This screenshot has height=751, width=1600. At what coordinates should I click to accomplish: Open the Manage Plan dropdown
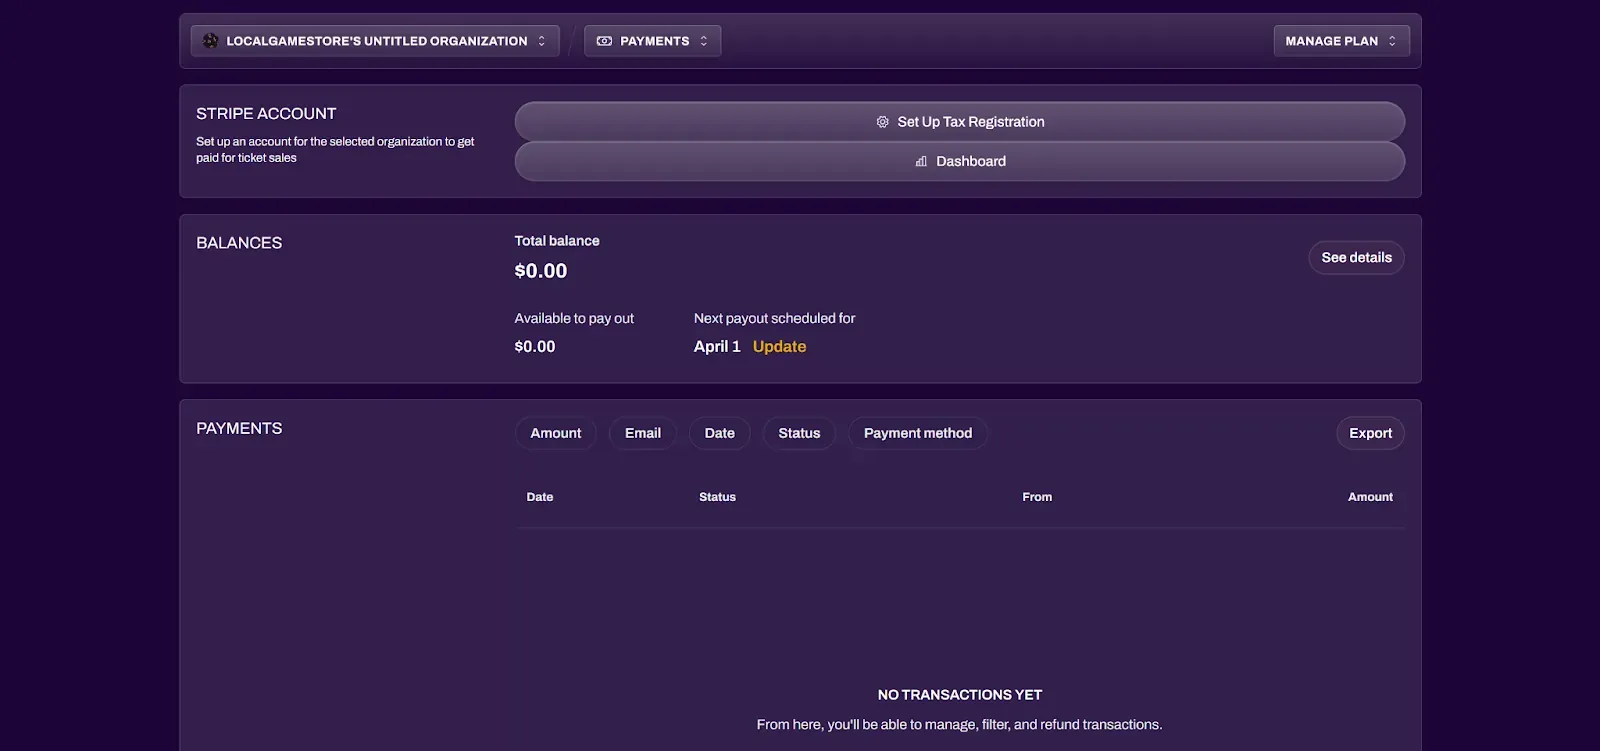(x=1341, y=41)
